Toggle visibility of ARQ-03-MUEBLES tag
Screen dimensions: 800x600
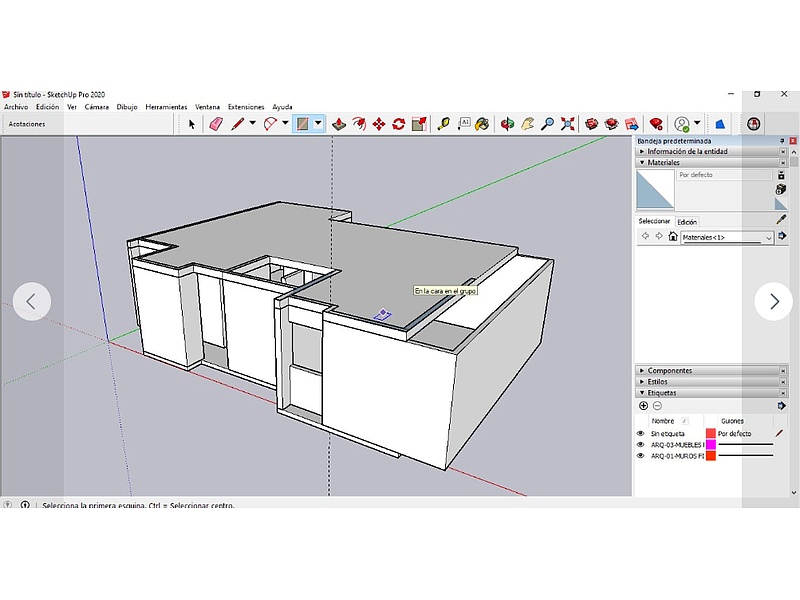(641, 444)
